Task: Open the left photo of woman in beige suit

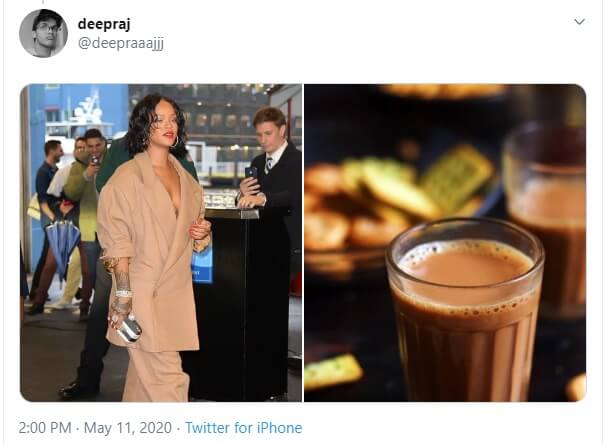Action: tap(161, 243)
